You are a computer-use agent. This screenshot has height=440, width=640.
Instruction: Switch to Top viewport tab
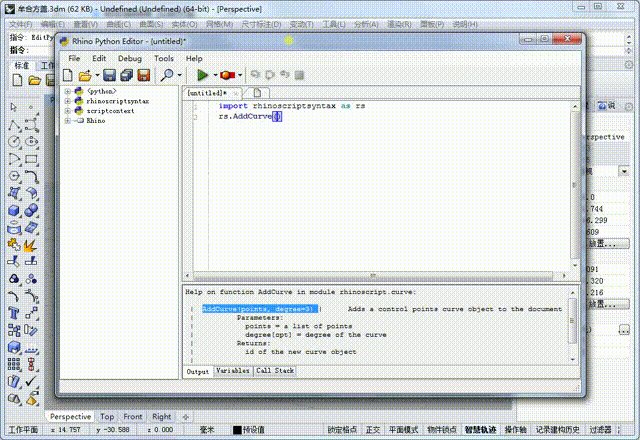107,417
